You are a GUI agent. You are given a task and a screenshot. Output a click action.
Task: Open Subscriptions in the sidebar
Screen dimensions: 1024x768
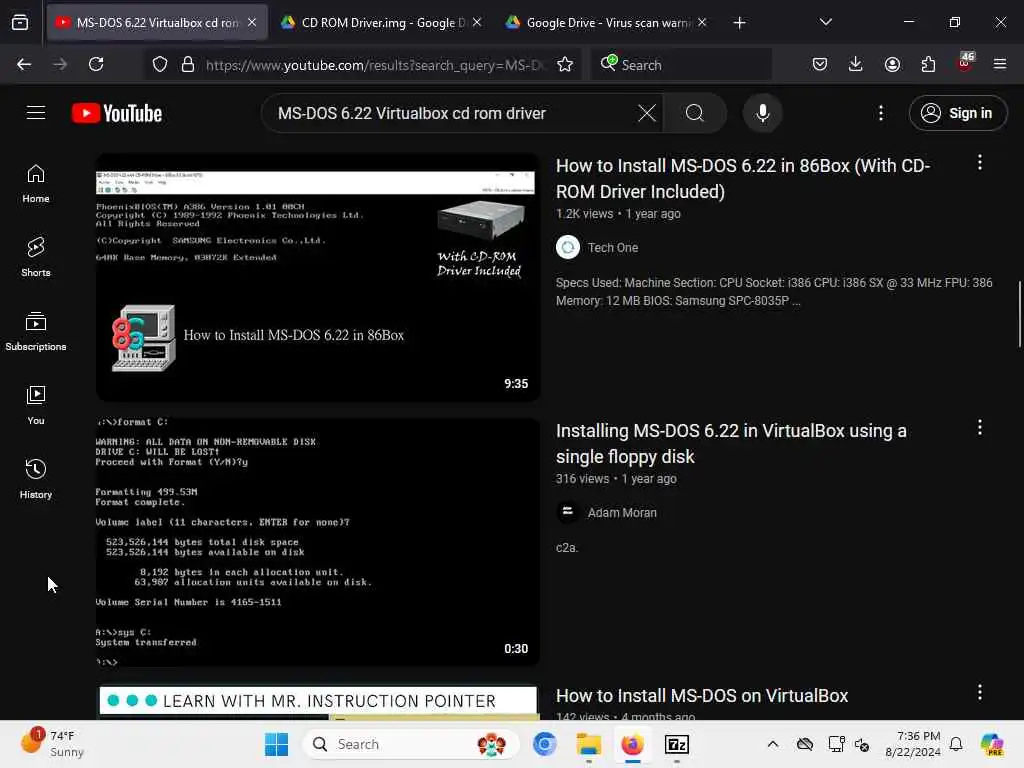(36, 332)
